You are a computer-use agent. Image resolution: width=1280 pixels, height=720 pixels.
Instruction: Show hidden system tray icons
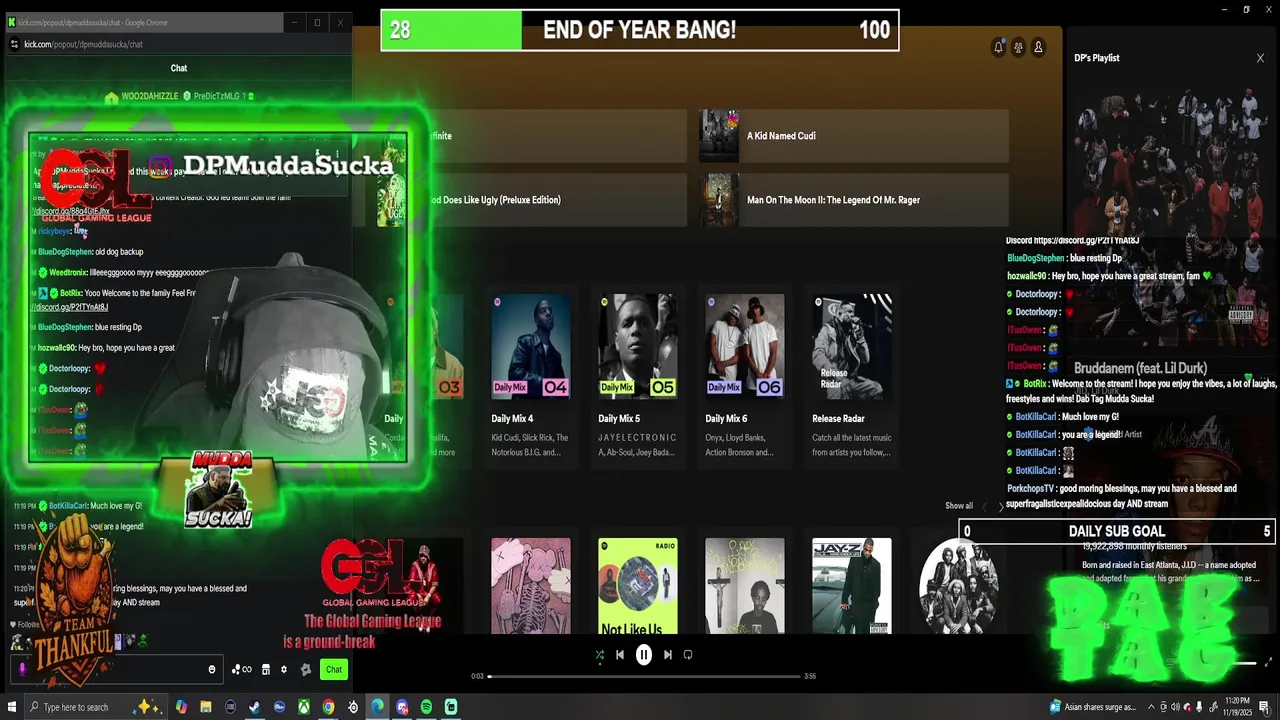[1150, 707]
